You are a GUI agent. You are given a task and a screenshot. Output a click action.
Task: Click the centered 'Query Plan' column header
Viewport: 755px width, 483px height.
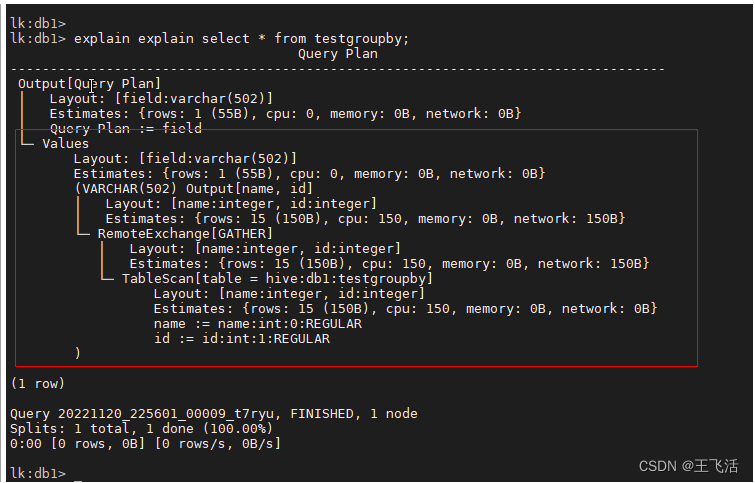(338, 53)
